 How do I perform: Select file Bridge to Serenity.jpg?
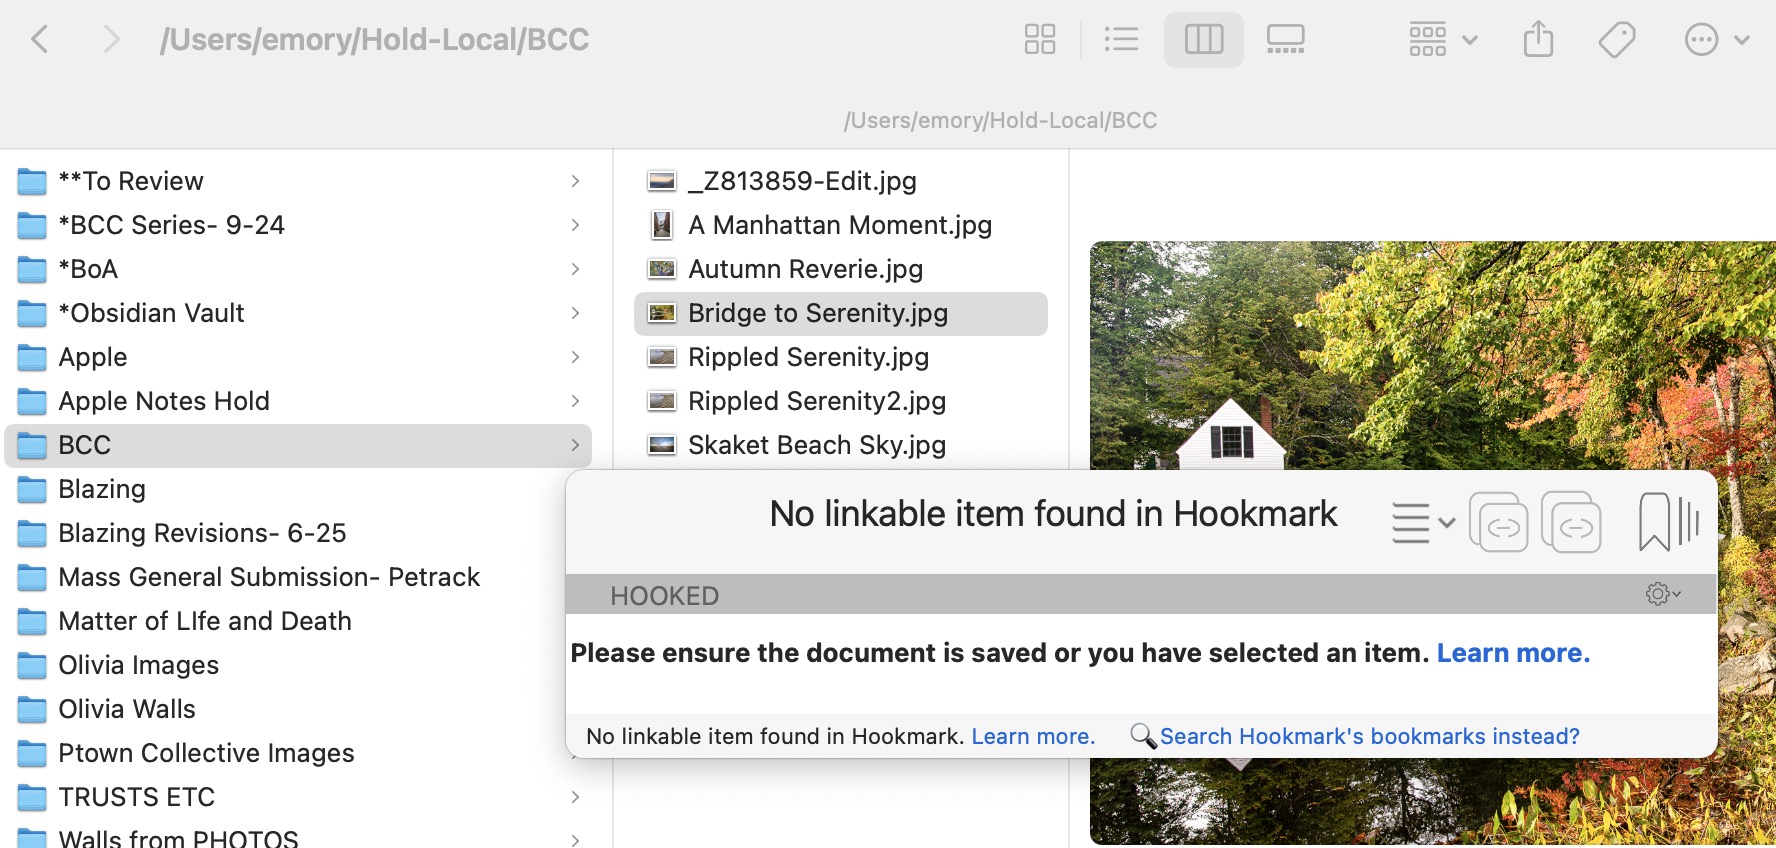[x=841, y=313]
